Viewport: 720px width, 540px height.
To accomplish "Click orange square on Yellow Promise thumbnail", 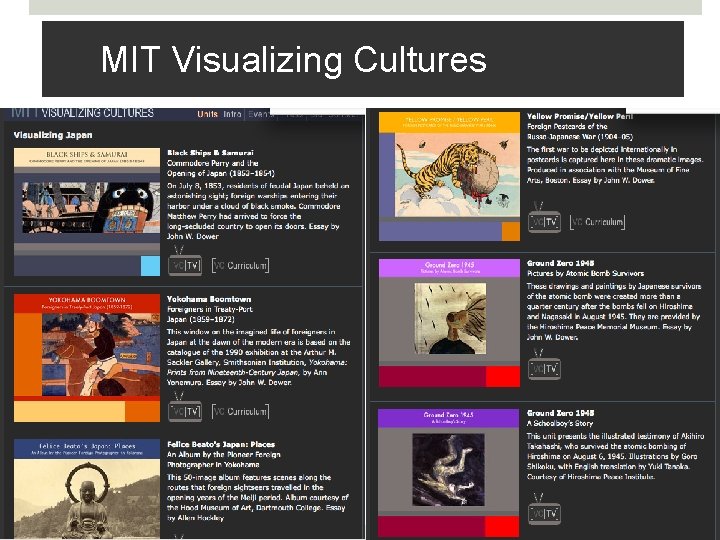I will pos(511,231).
